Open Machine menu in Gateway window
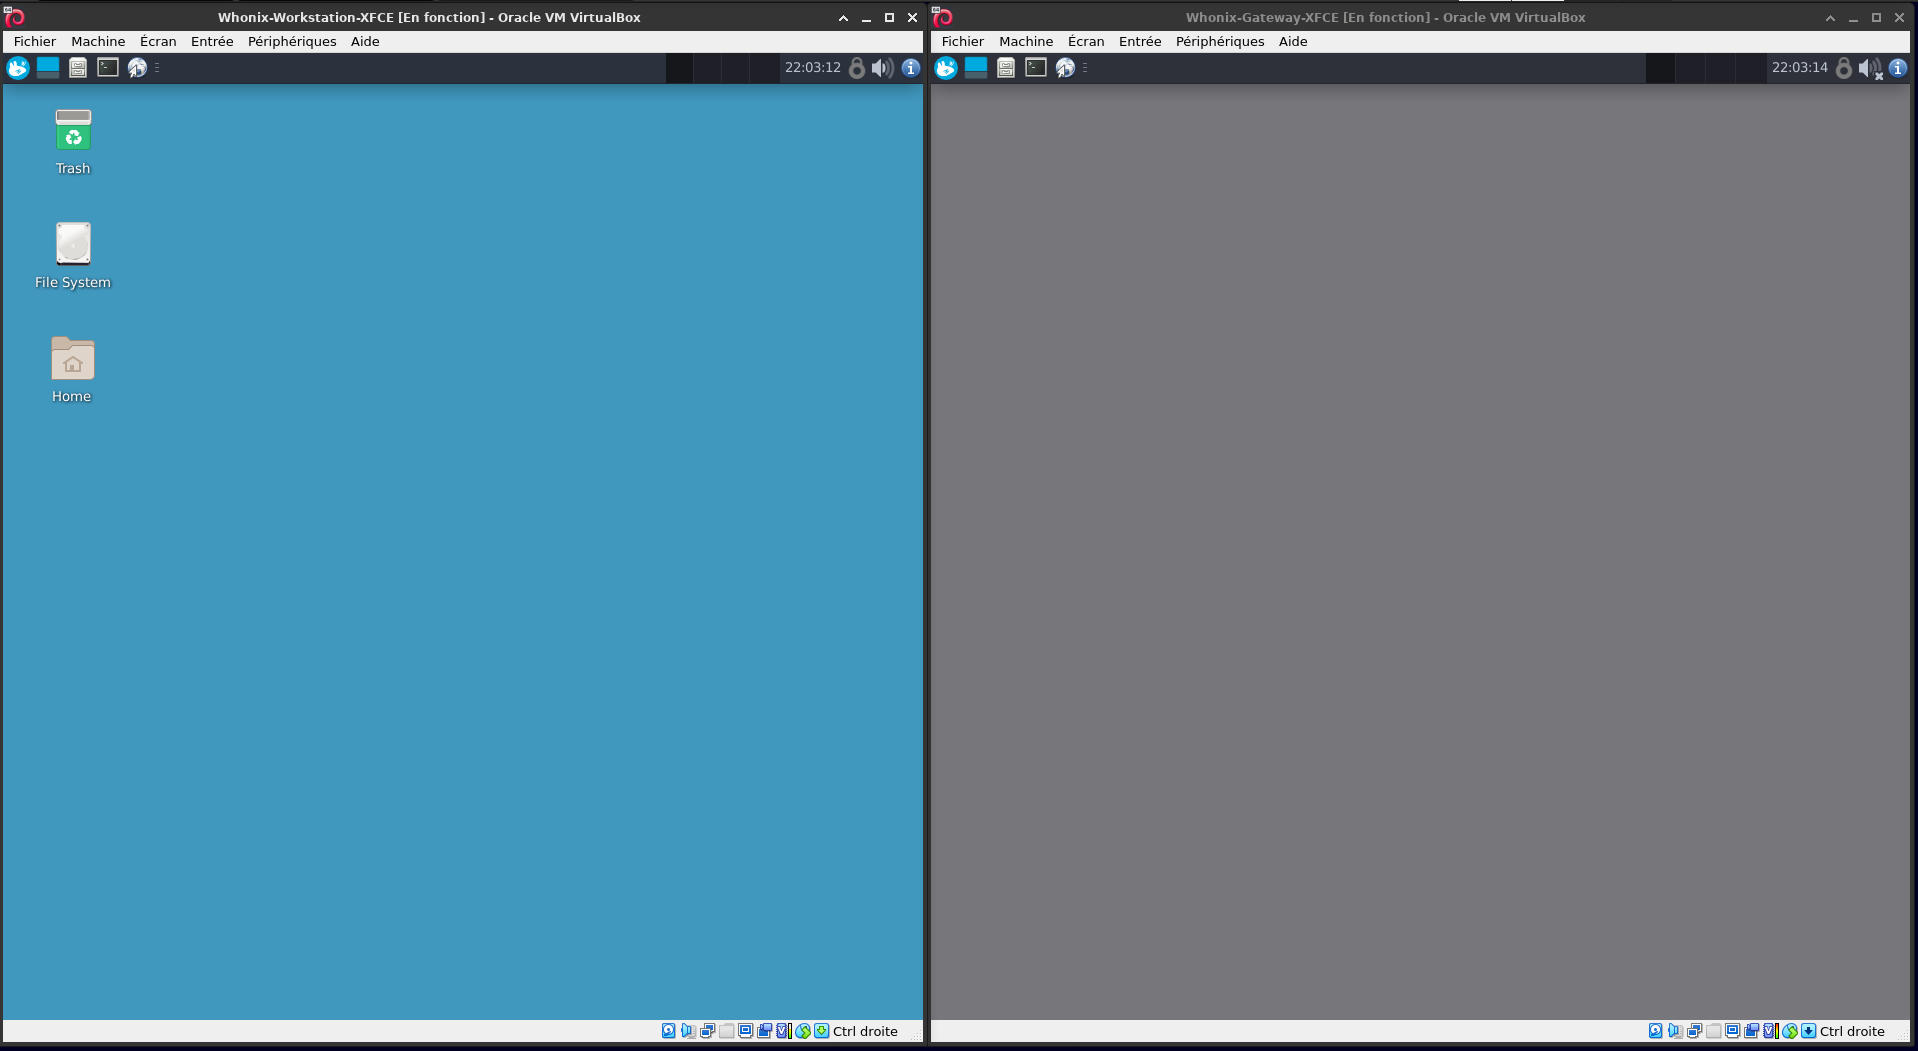The height and width of the screenshot is (1051, 1918). click(x=1026, y=41)
